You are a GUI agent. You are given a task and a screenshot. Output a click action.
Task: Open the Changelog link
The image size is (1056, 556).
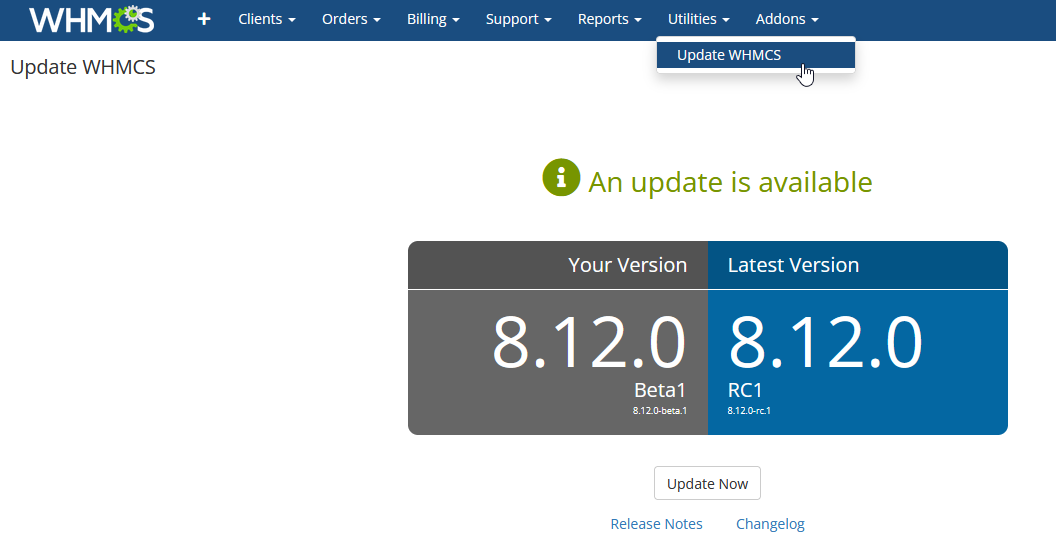point(770,524)
